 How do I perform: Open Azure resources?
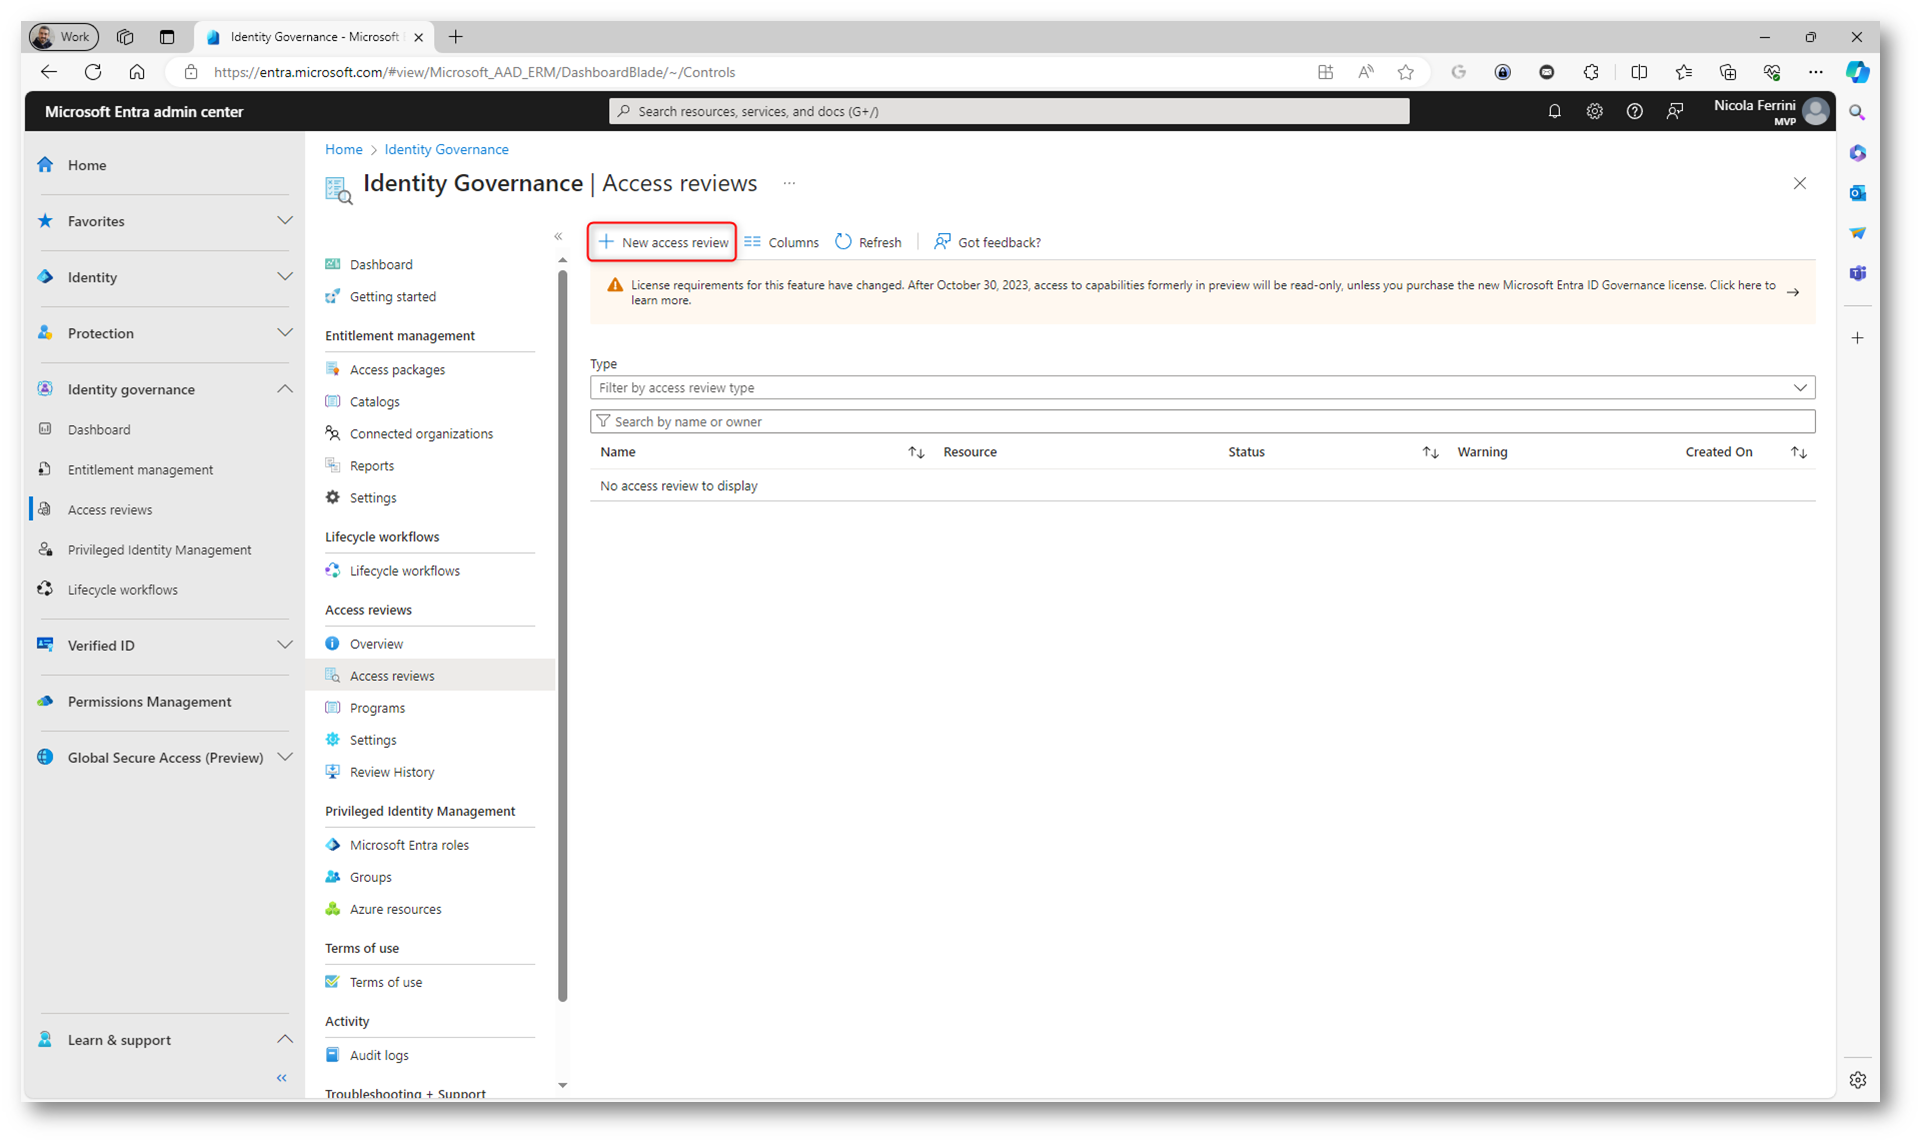pyautogui.click(x=395, y=909)
